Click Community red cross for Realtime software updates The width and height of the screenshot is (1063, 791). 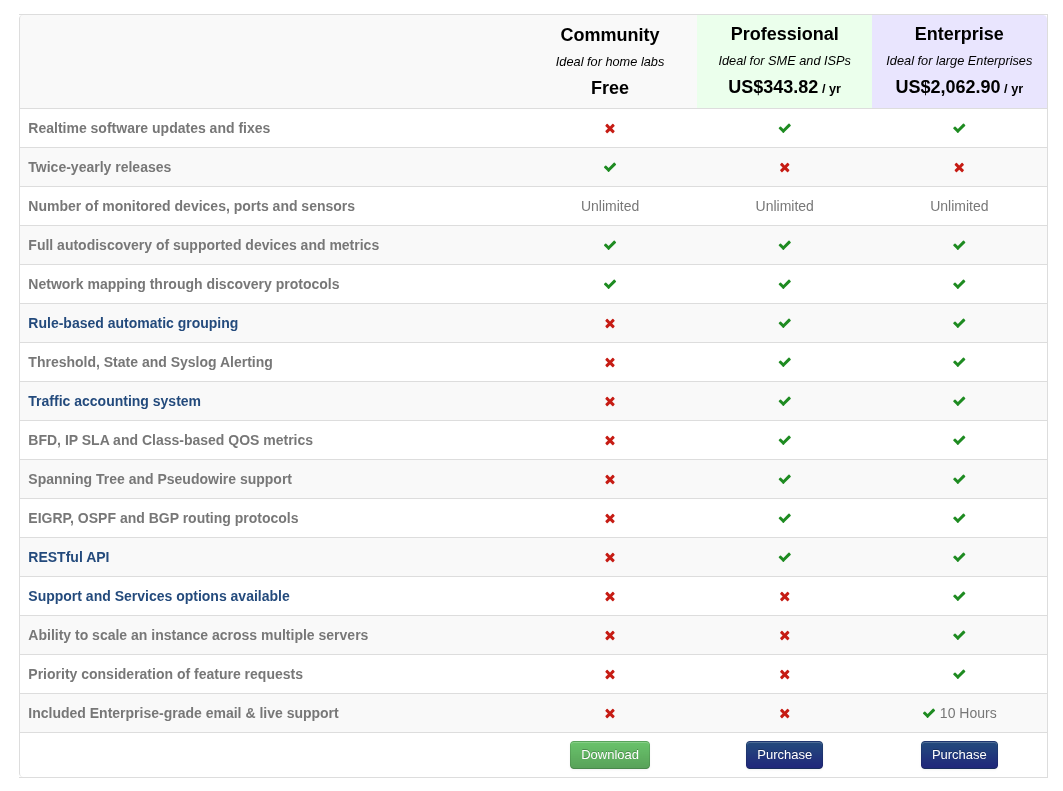610,129
